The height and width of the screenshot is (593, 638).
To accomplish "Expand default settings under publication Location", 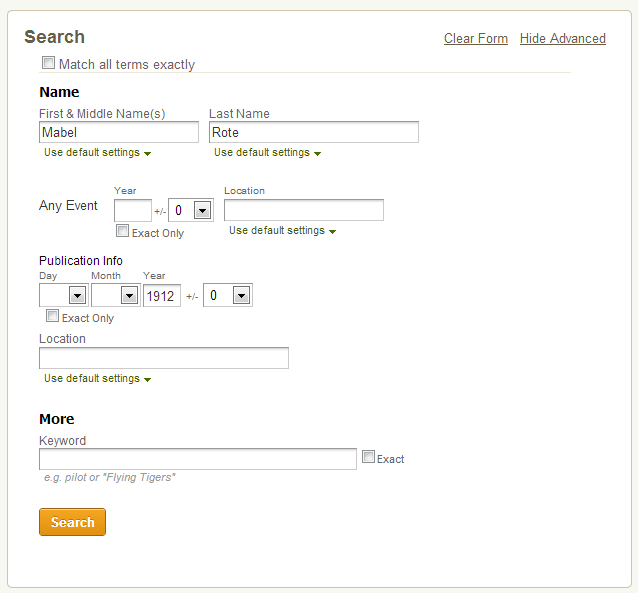I will (97, 379).
